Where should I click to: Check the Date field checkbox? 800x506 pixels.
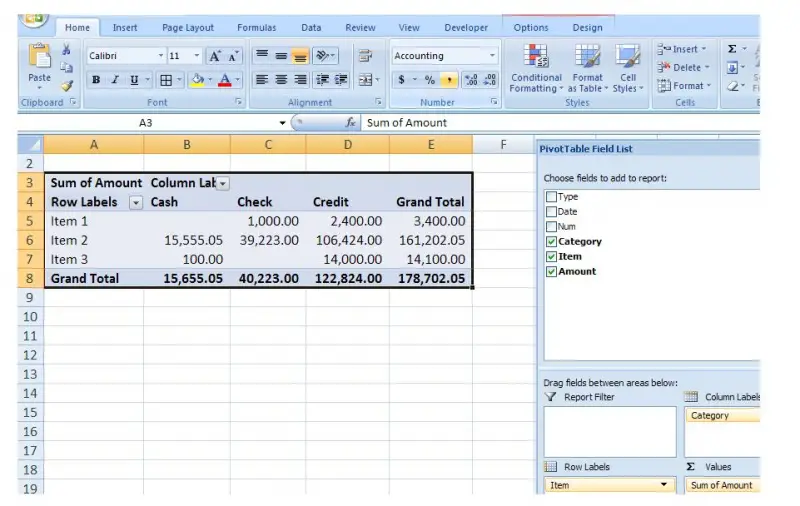(x=551, y=211)
